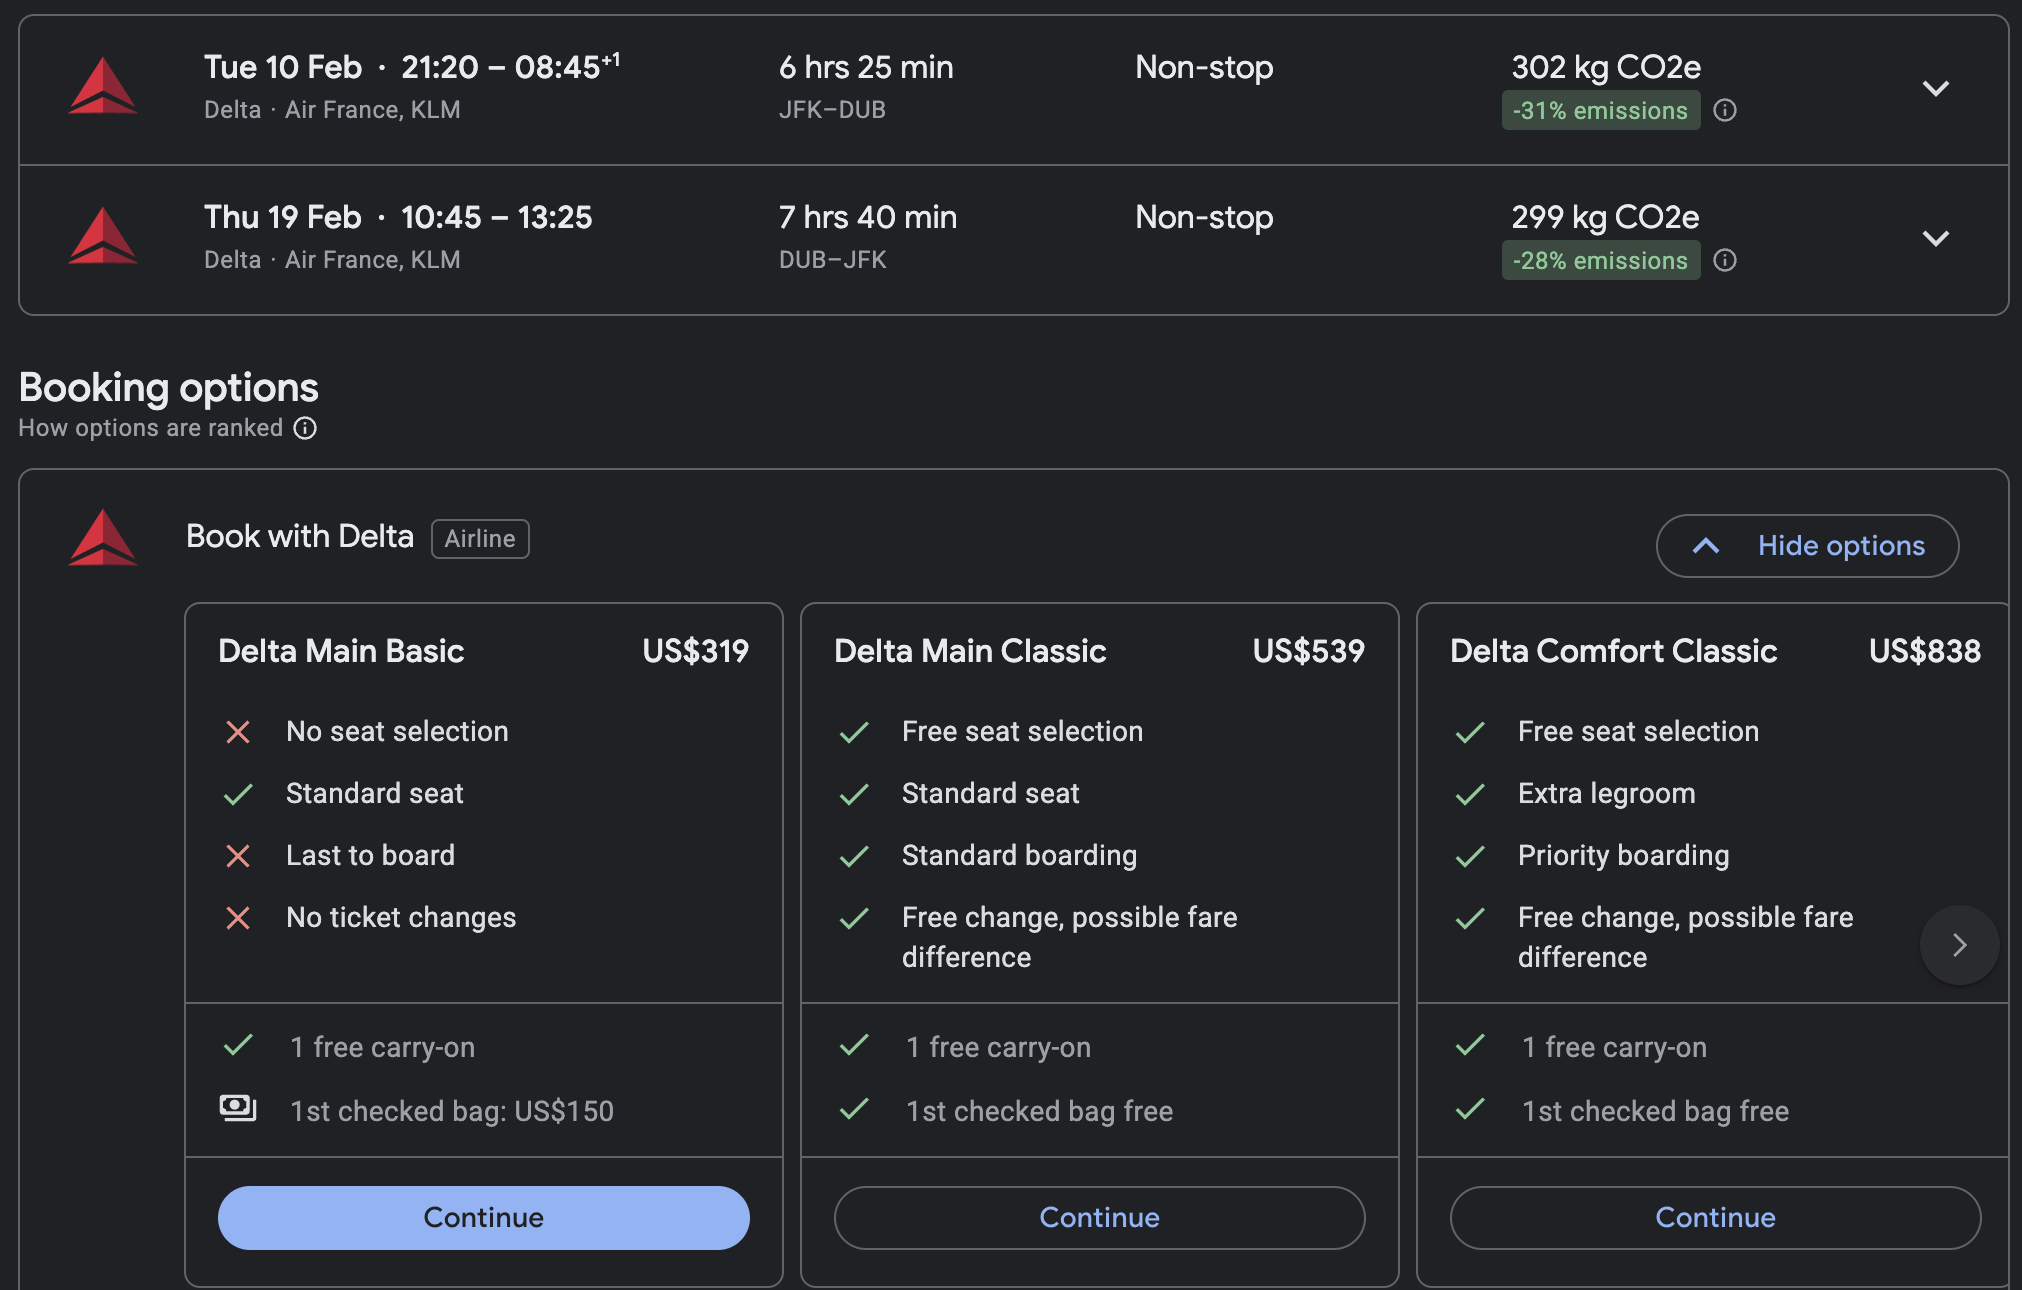
Task: Continue with Delta Main Classic fare
Action: click(x=1100, y=1218)
